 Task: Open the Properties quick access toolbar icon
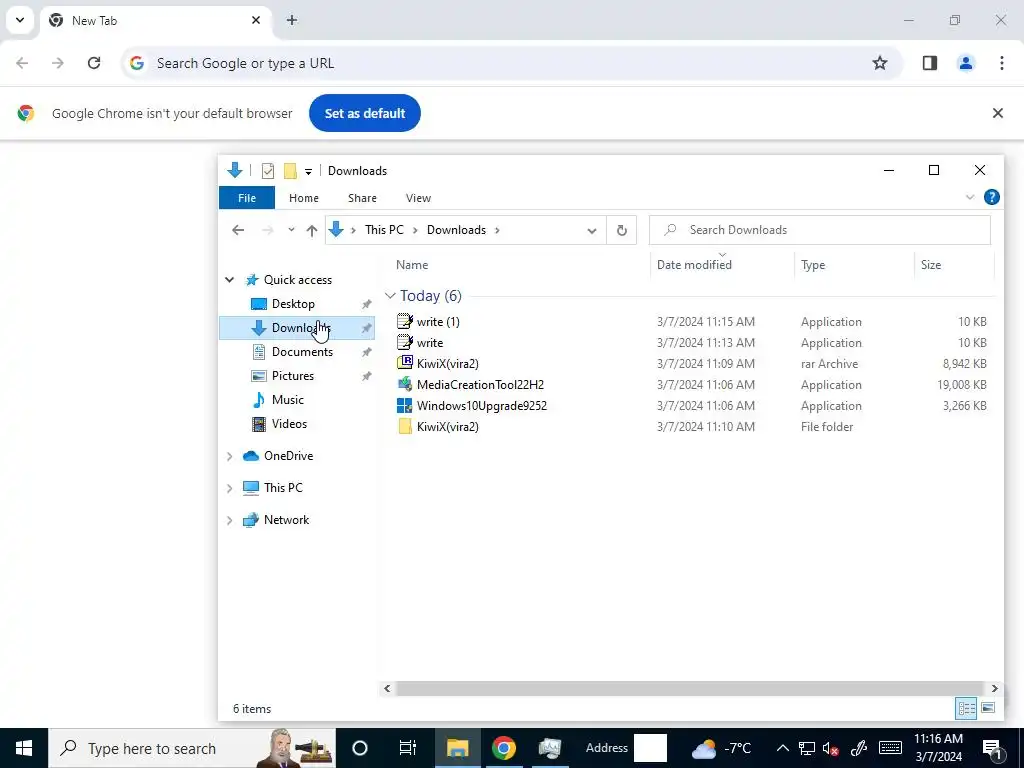click(268, 171)
